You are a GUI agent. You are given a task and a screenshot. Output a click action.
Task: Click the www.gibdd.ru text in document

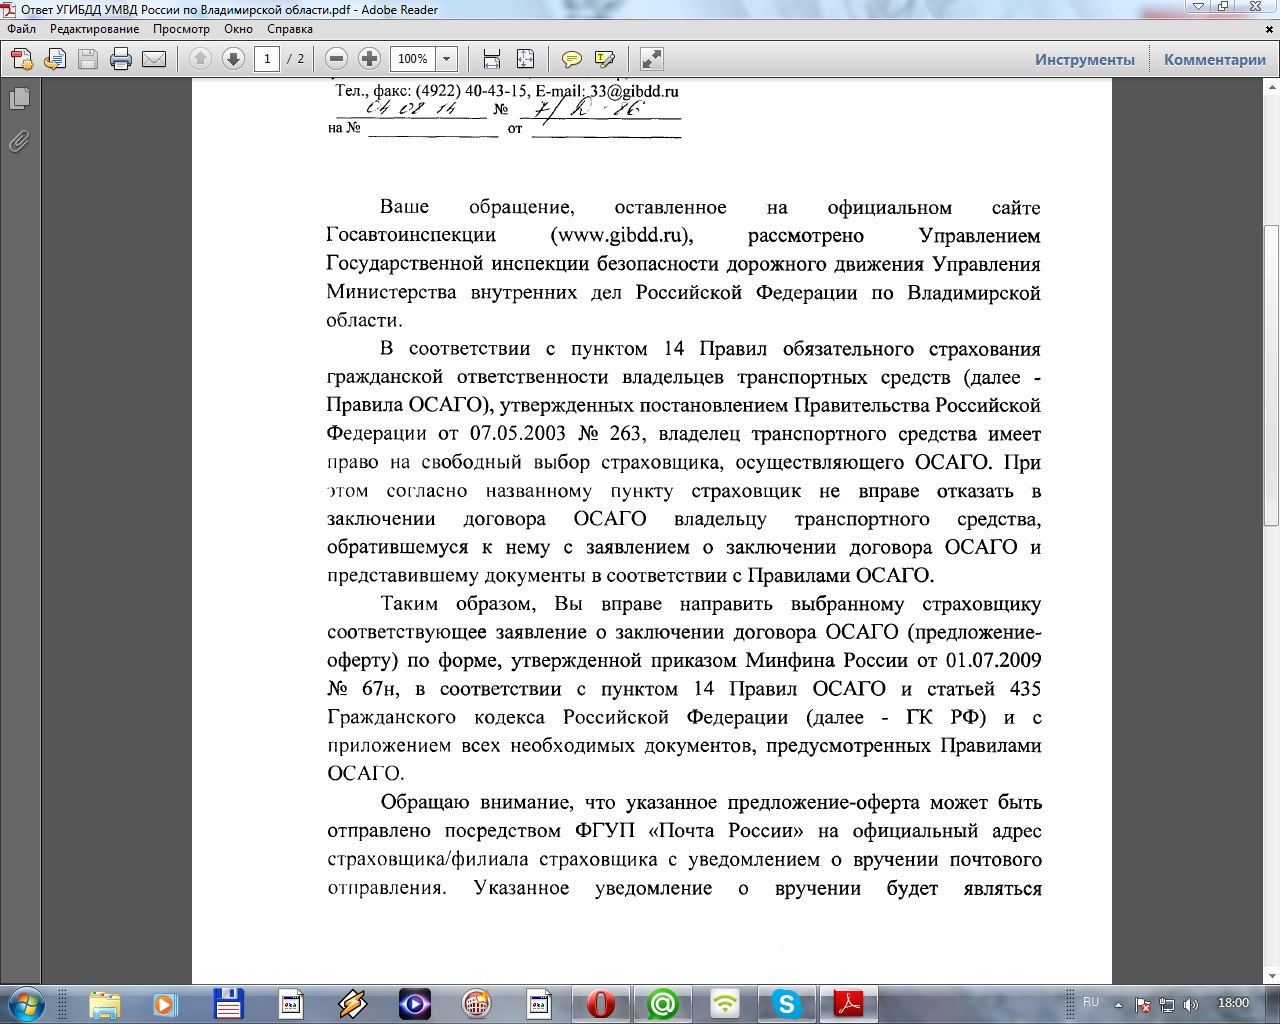pos(621,236)
